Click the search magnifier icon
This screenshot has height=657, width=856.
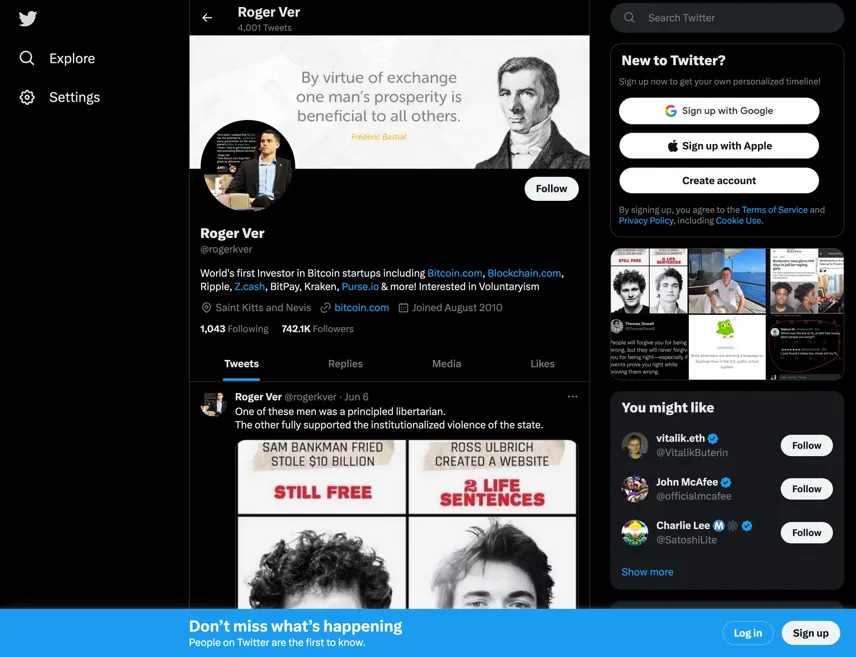pyautogui.click(x=629, y=17)
